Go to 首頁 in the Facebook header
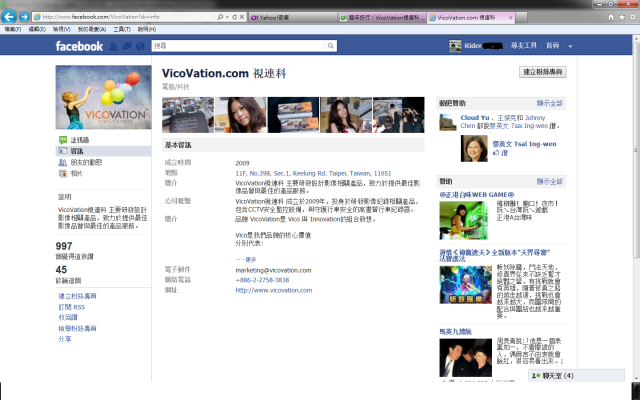640x400 pixels. click(553, 46)
